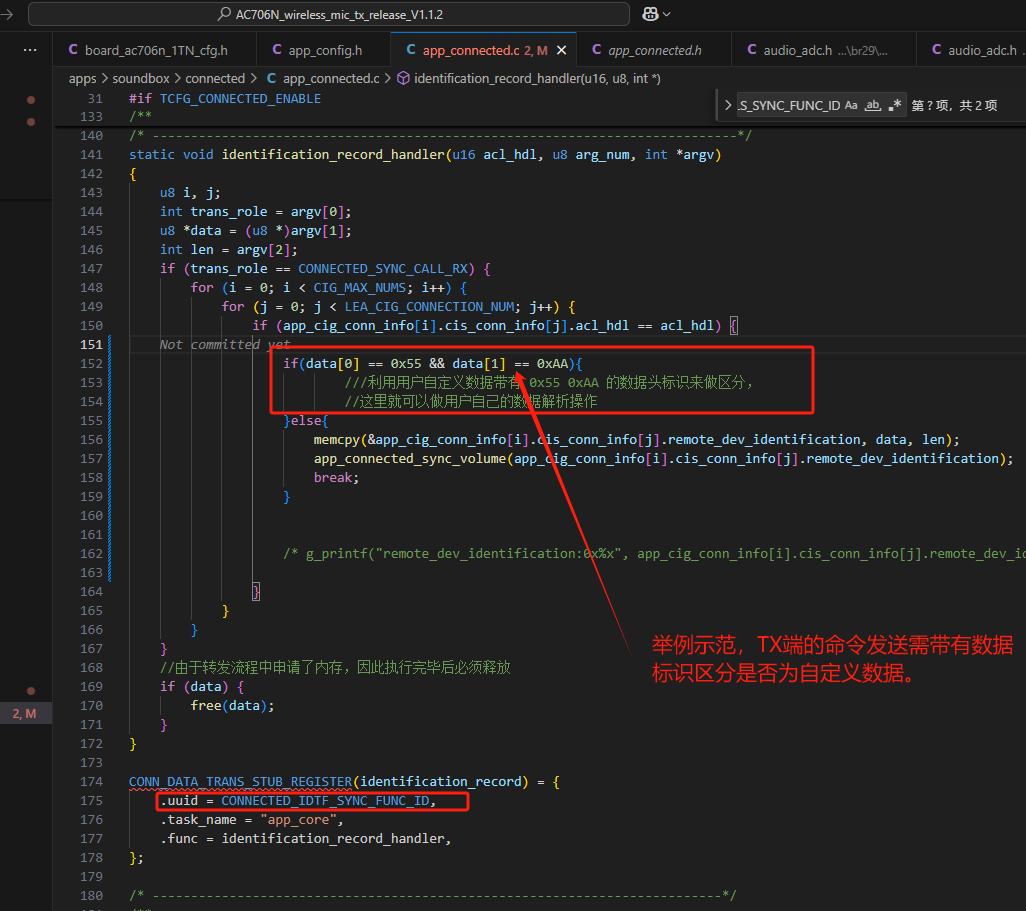Click 'app_connected_sync_volume' function call
The height and width of the screenshot is (911, 1026).
(410, 459)
